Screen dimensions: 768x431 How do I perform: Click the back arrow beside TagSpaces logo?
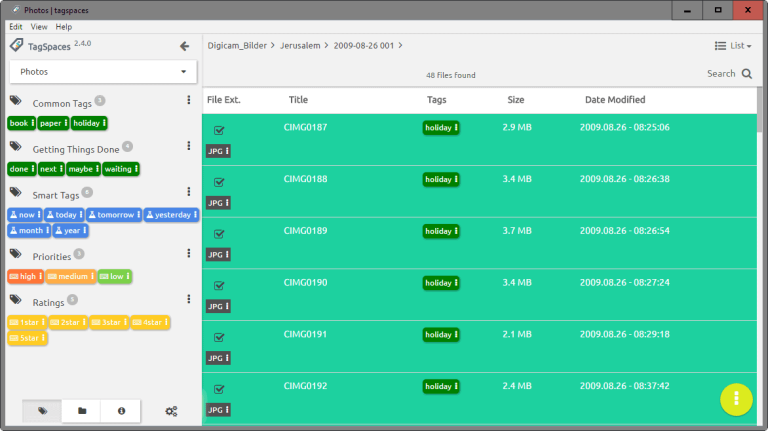pyautogui.click(x=184, y=46)
